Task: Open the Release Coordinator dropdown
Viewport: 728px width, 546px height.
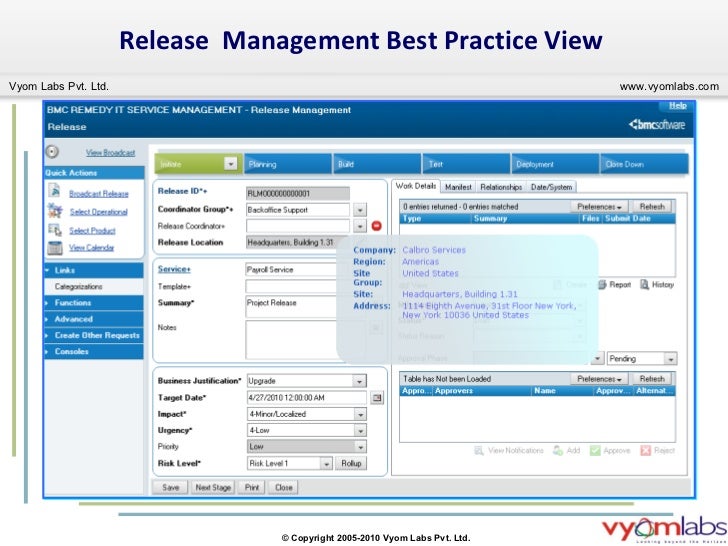Action: (x=360, y=226)
